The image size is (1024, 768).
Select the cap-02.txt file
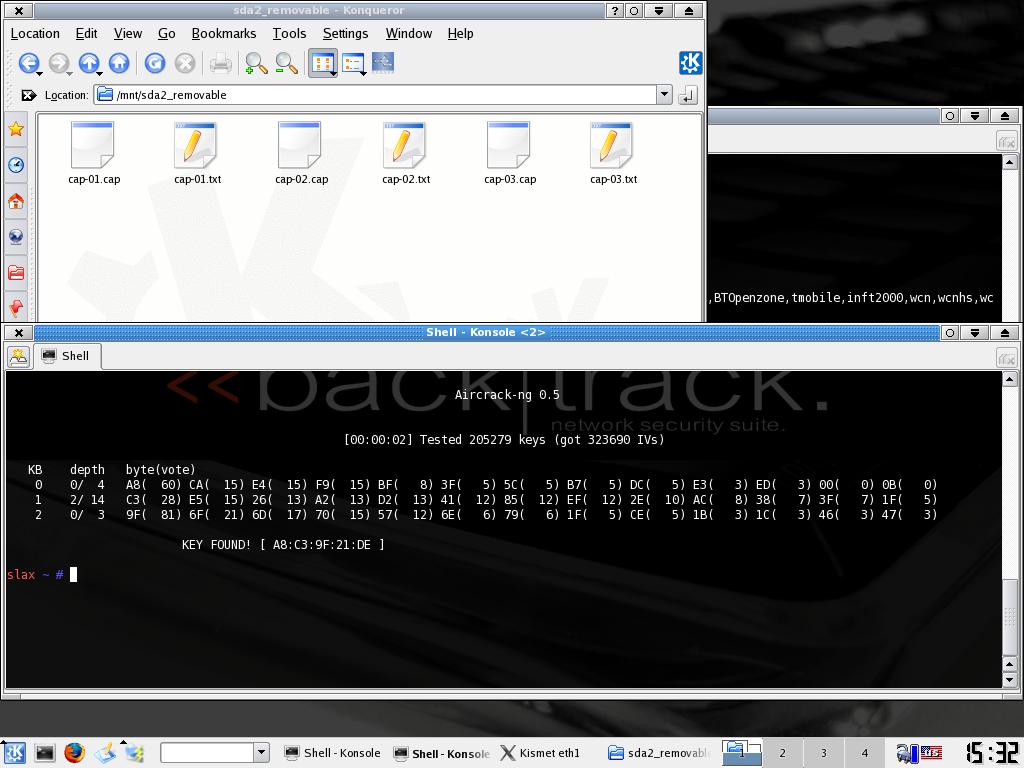[x=406, y=153]
